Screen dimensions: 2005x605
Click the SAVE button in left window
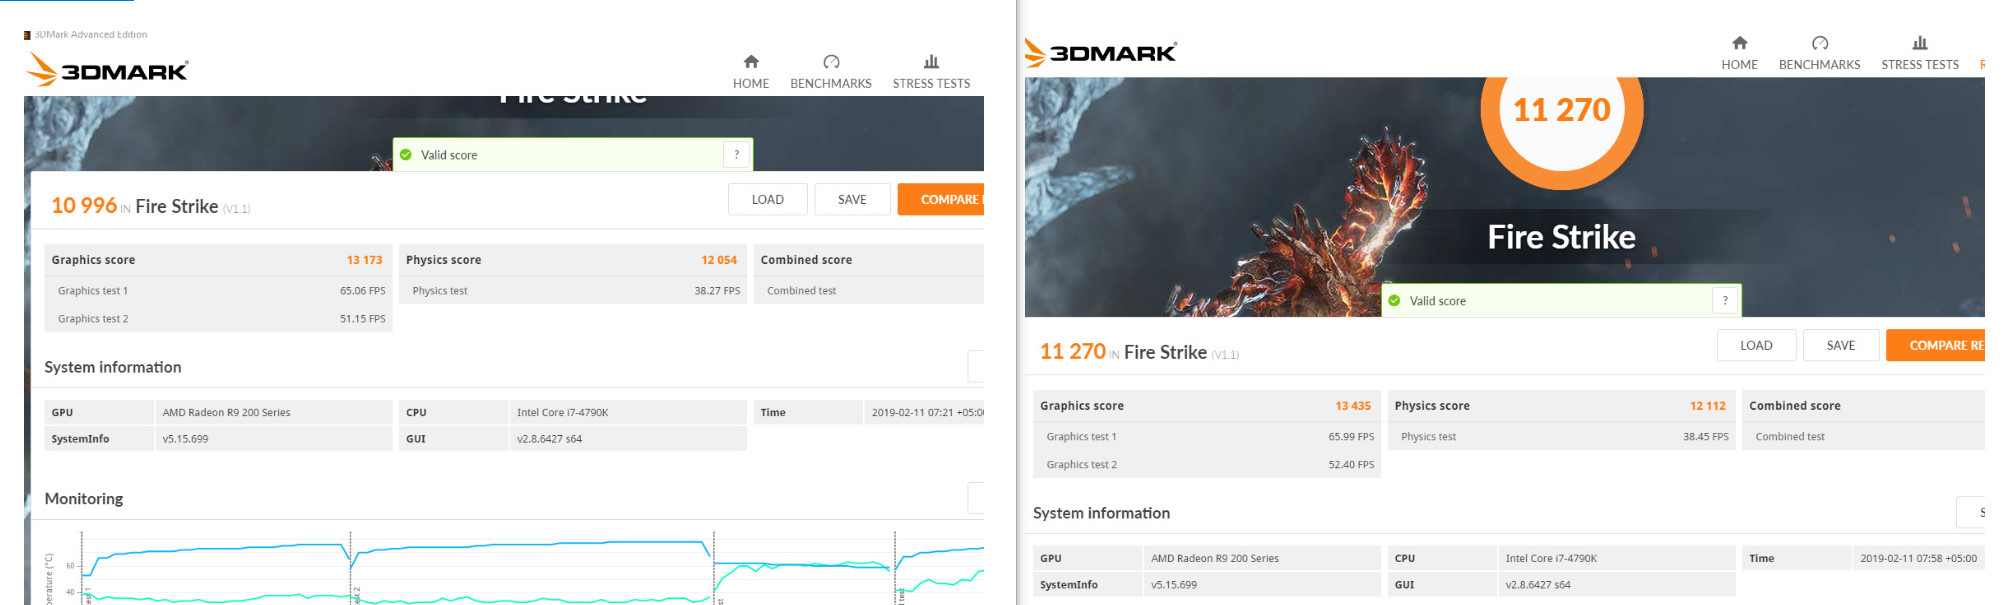coord(852,200)
